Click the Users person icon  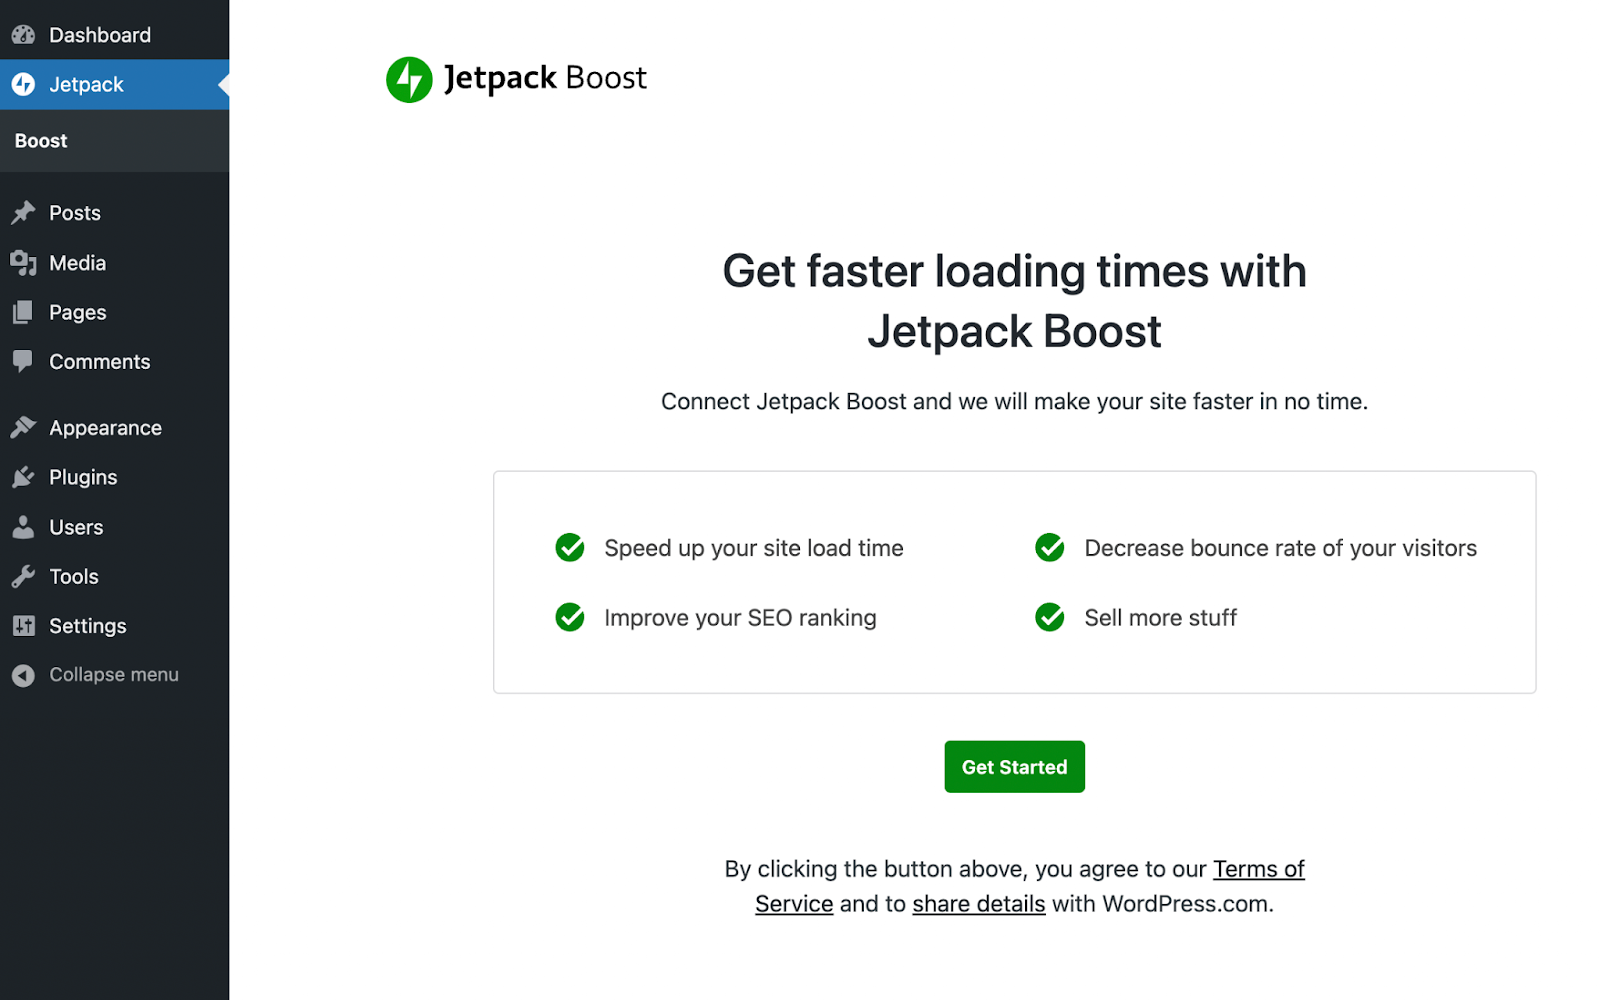coord(24,527)
